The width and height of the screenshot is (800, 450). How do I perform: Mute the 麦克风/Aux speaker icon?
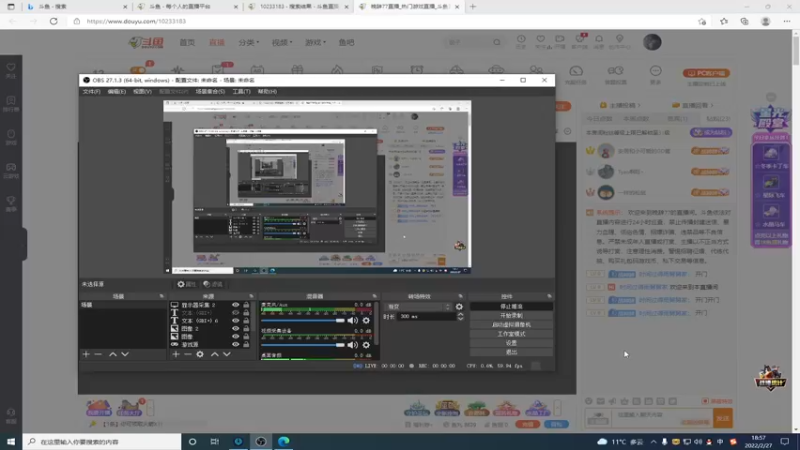click(x=352, y=320)
